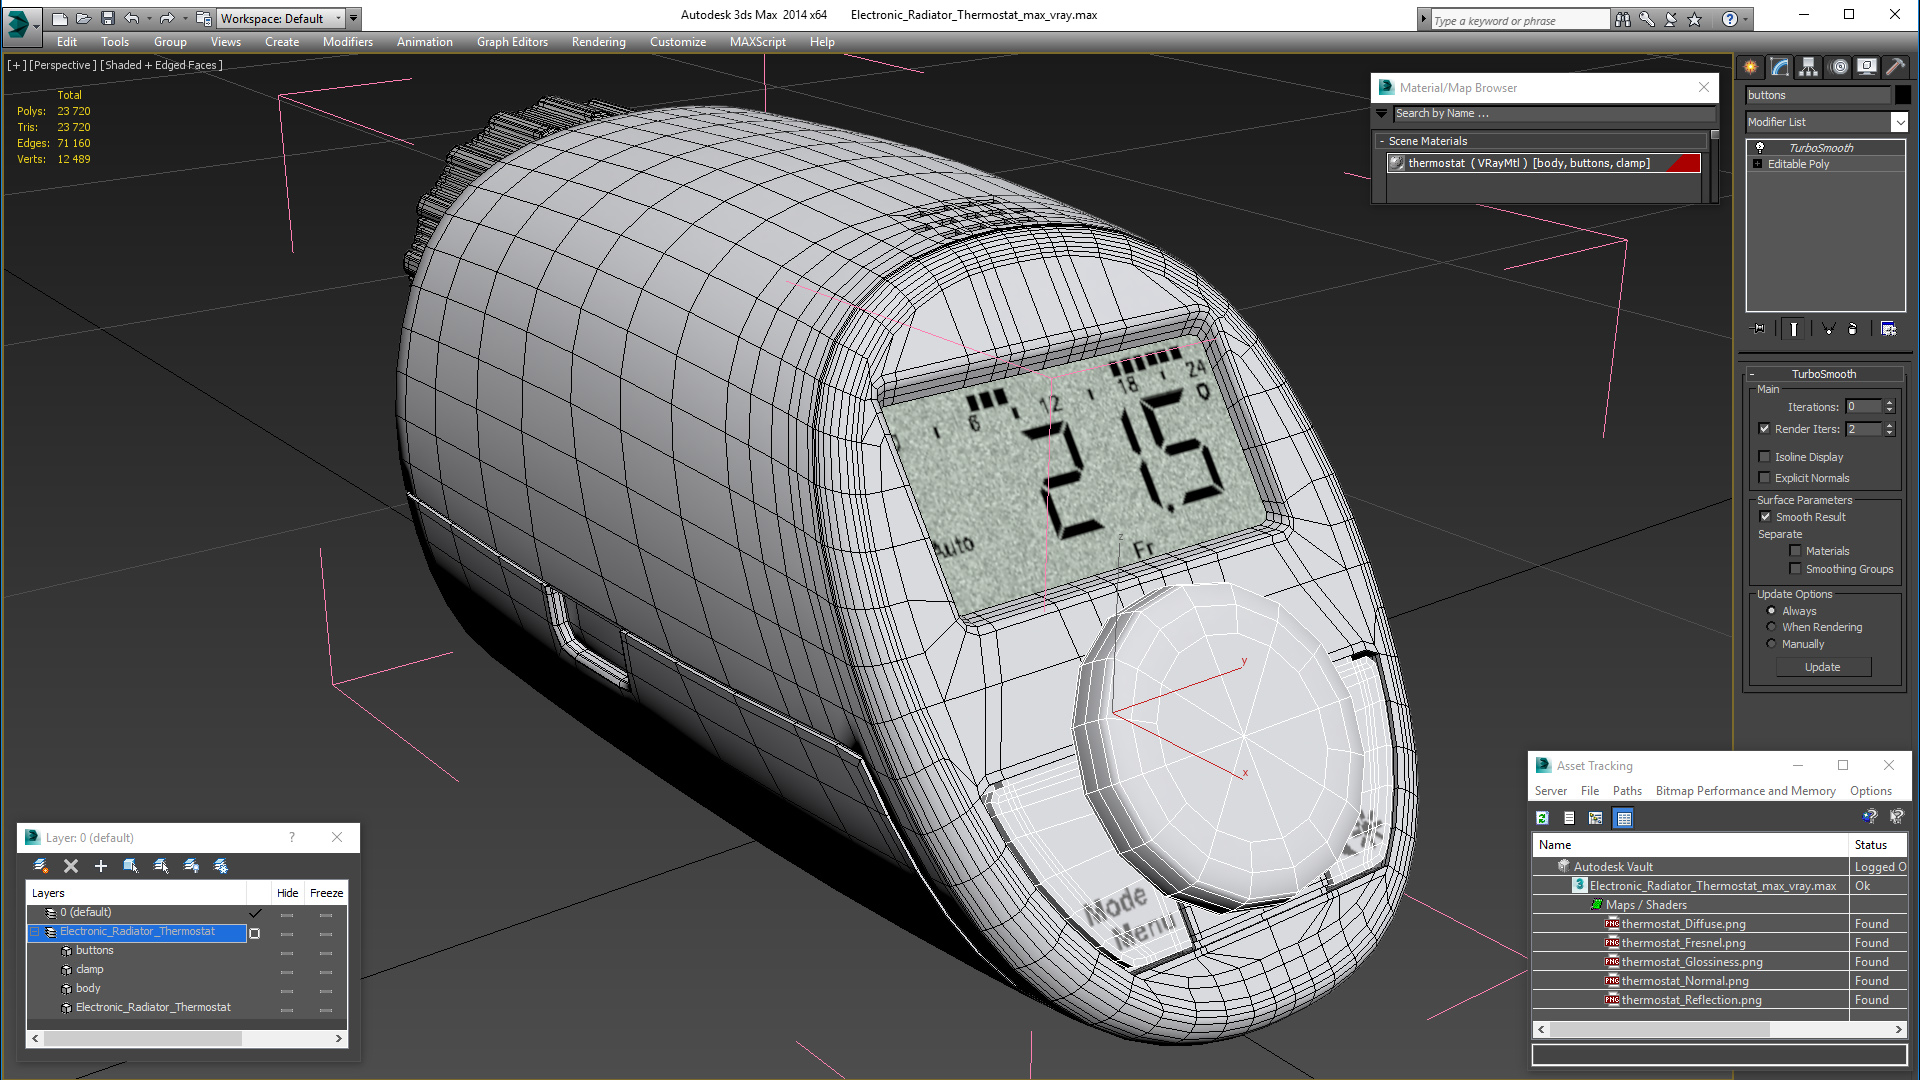
Task: Collapse Electronic_Radiator_Thermostat layer tree
Action: (35, 932)
